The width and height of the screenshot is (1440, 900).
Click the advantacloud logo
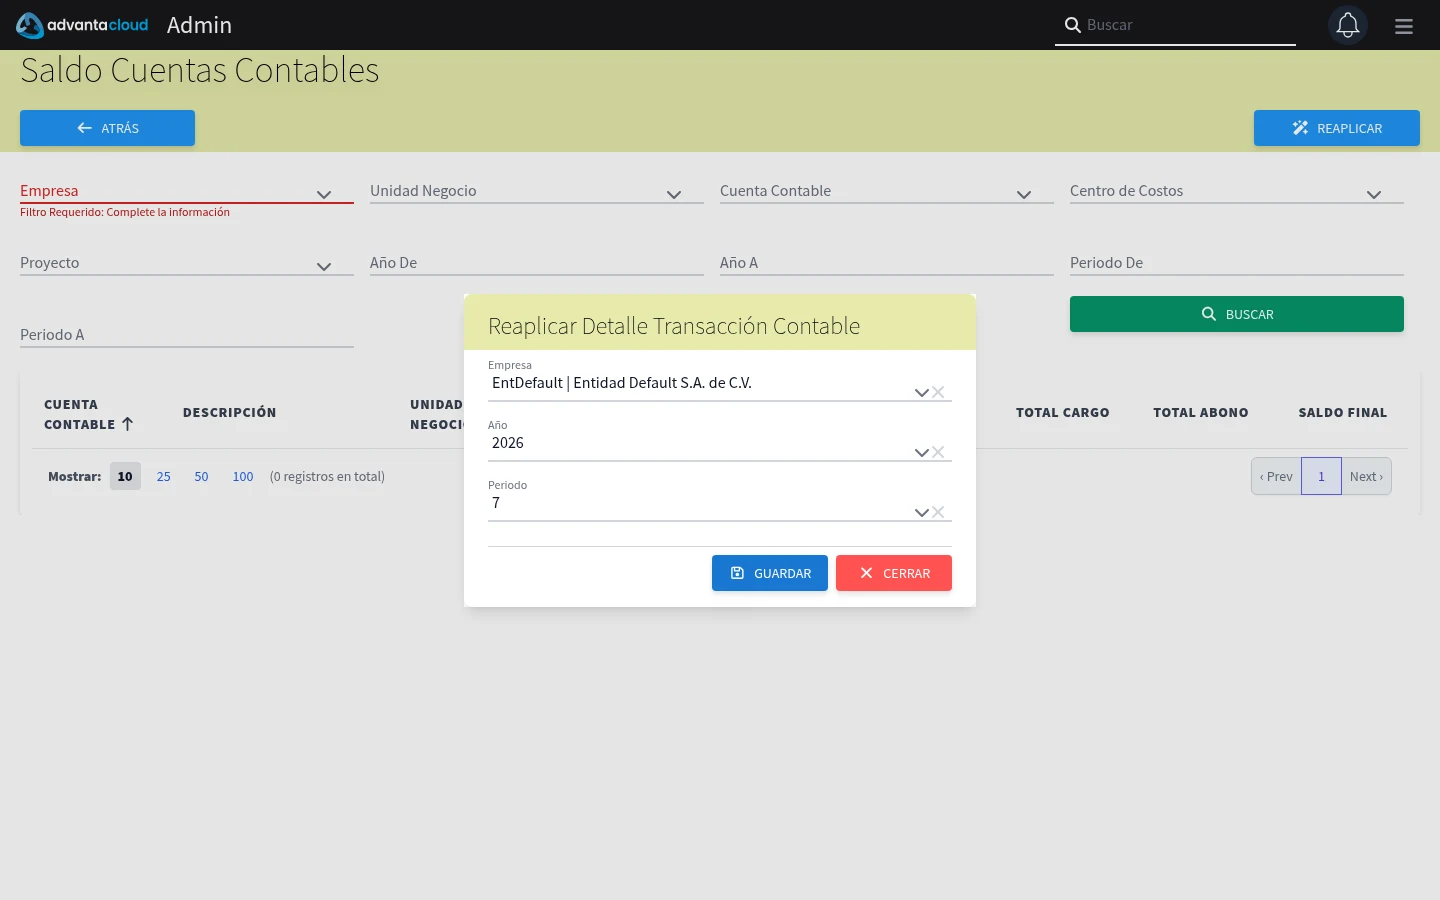click(x=82, y=25)
